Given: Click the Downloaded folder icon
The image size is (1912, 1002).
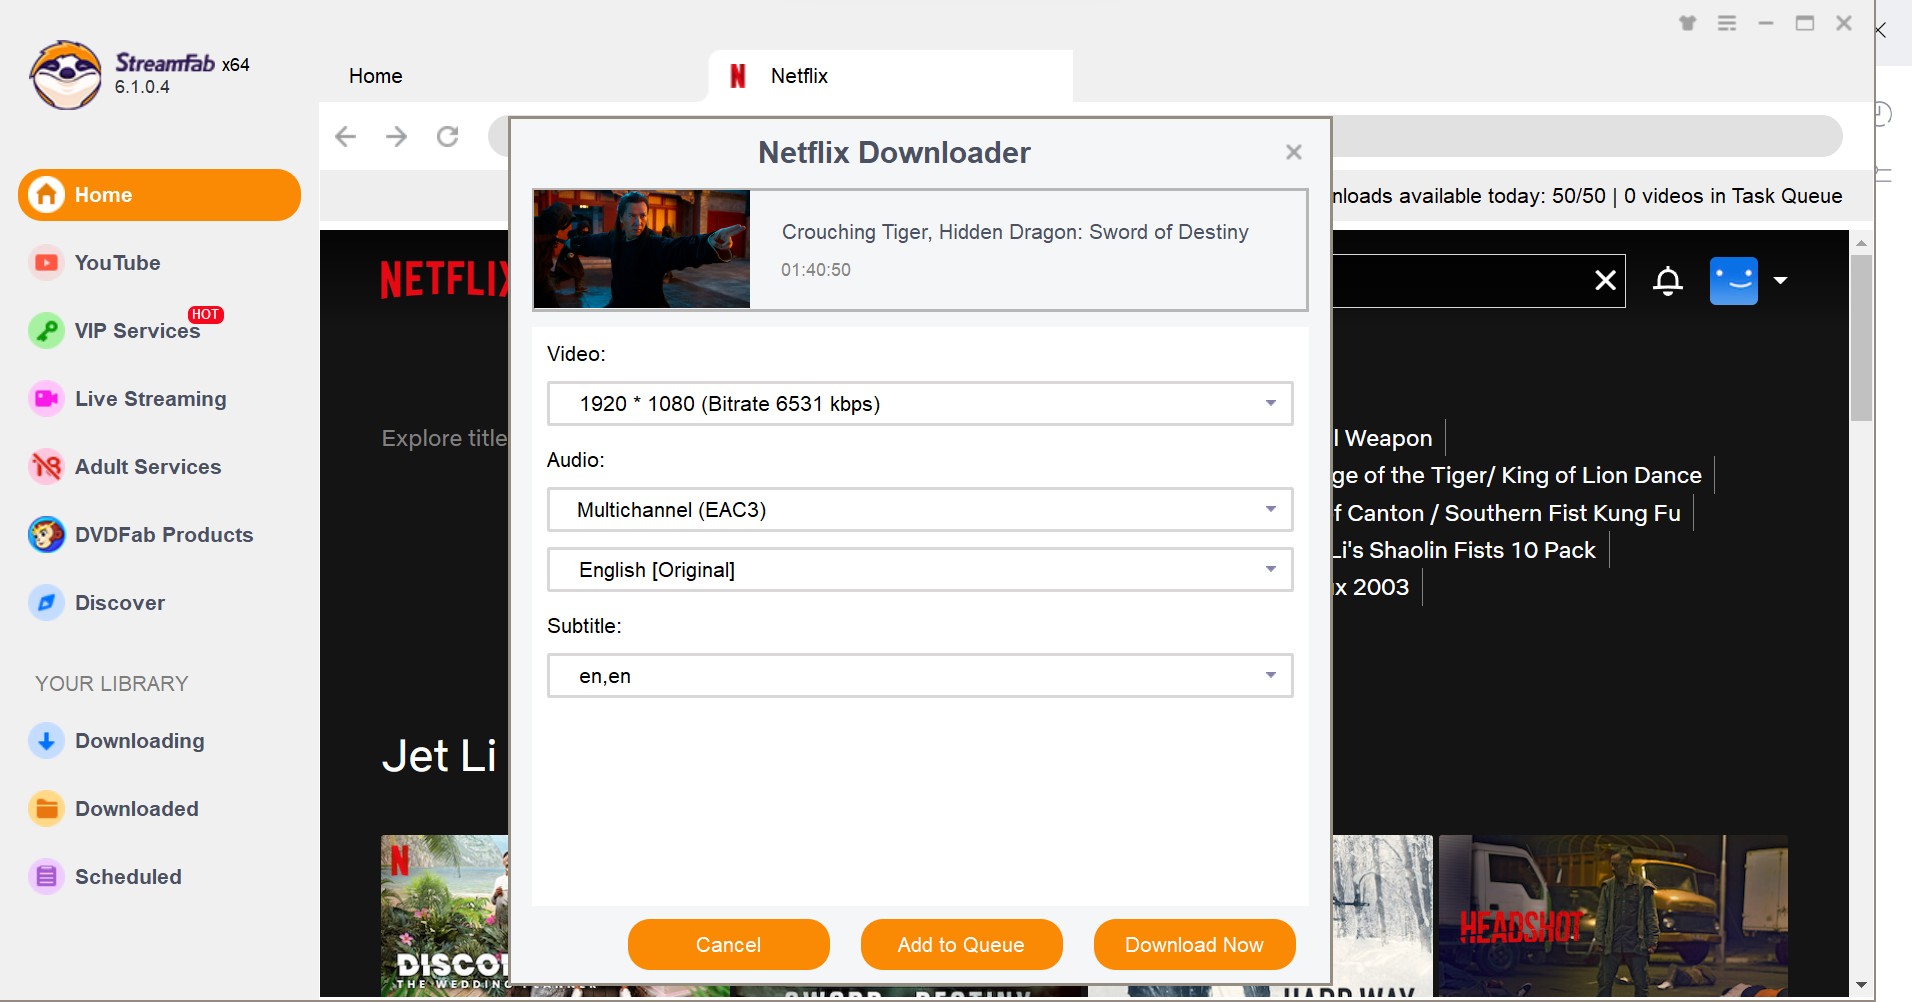Looking at the screenshot, I should coord(46,809).
